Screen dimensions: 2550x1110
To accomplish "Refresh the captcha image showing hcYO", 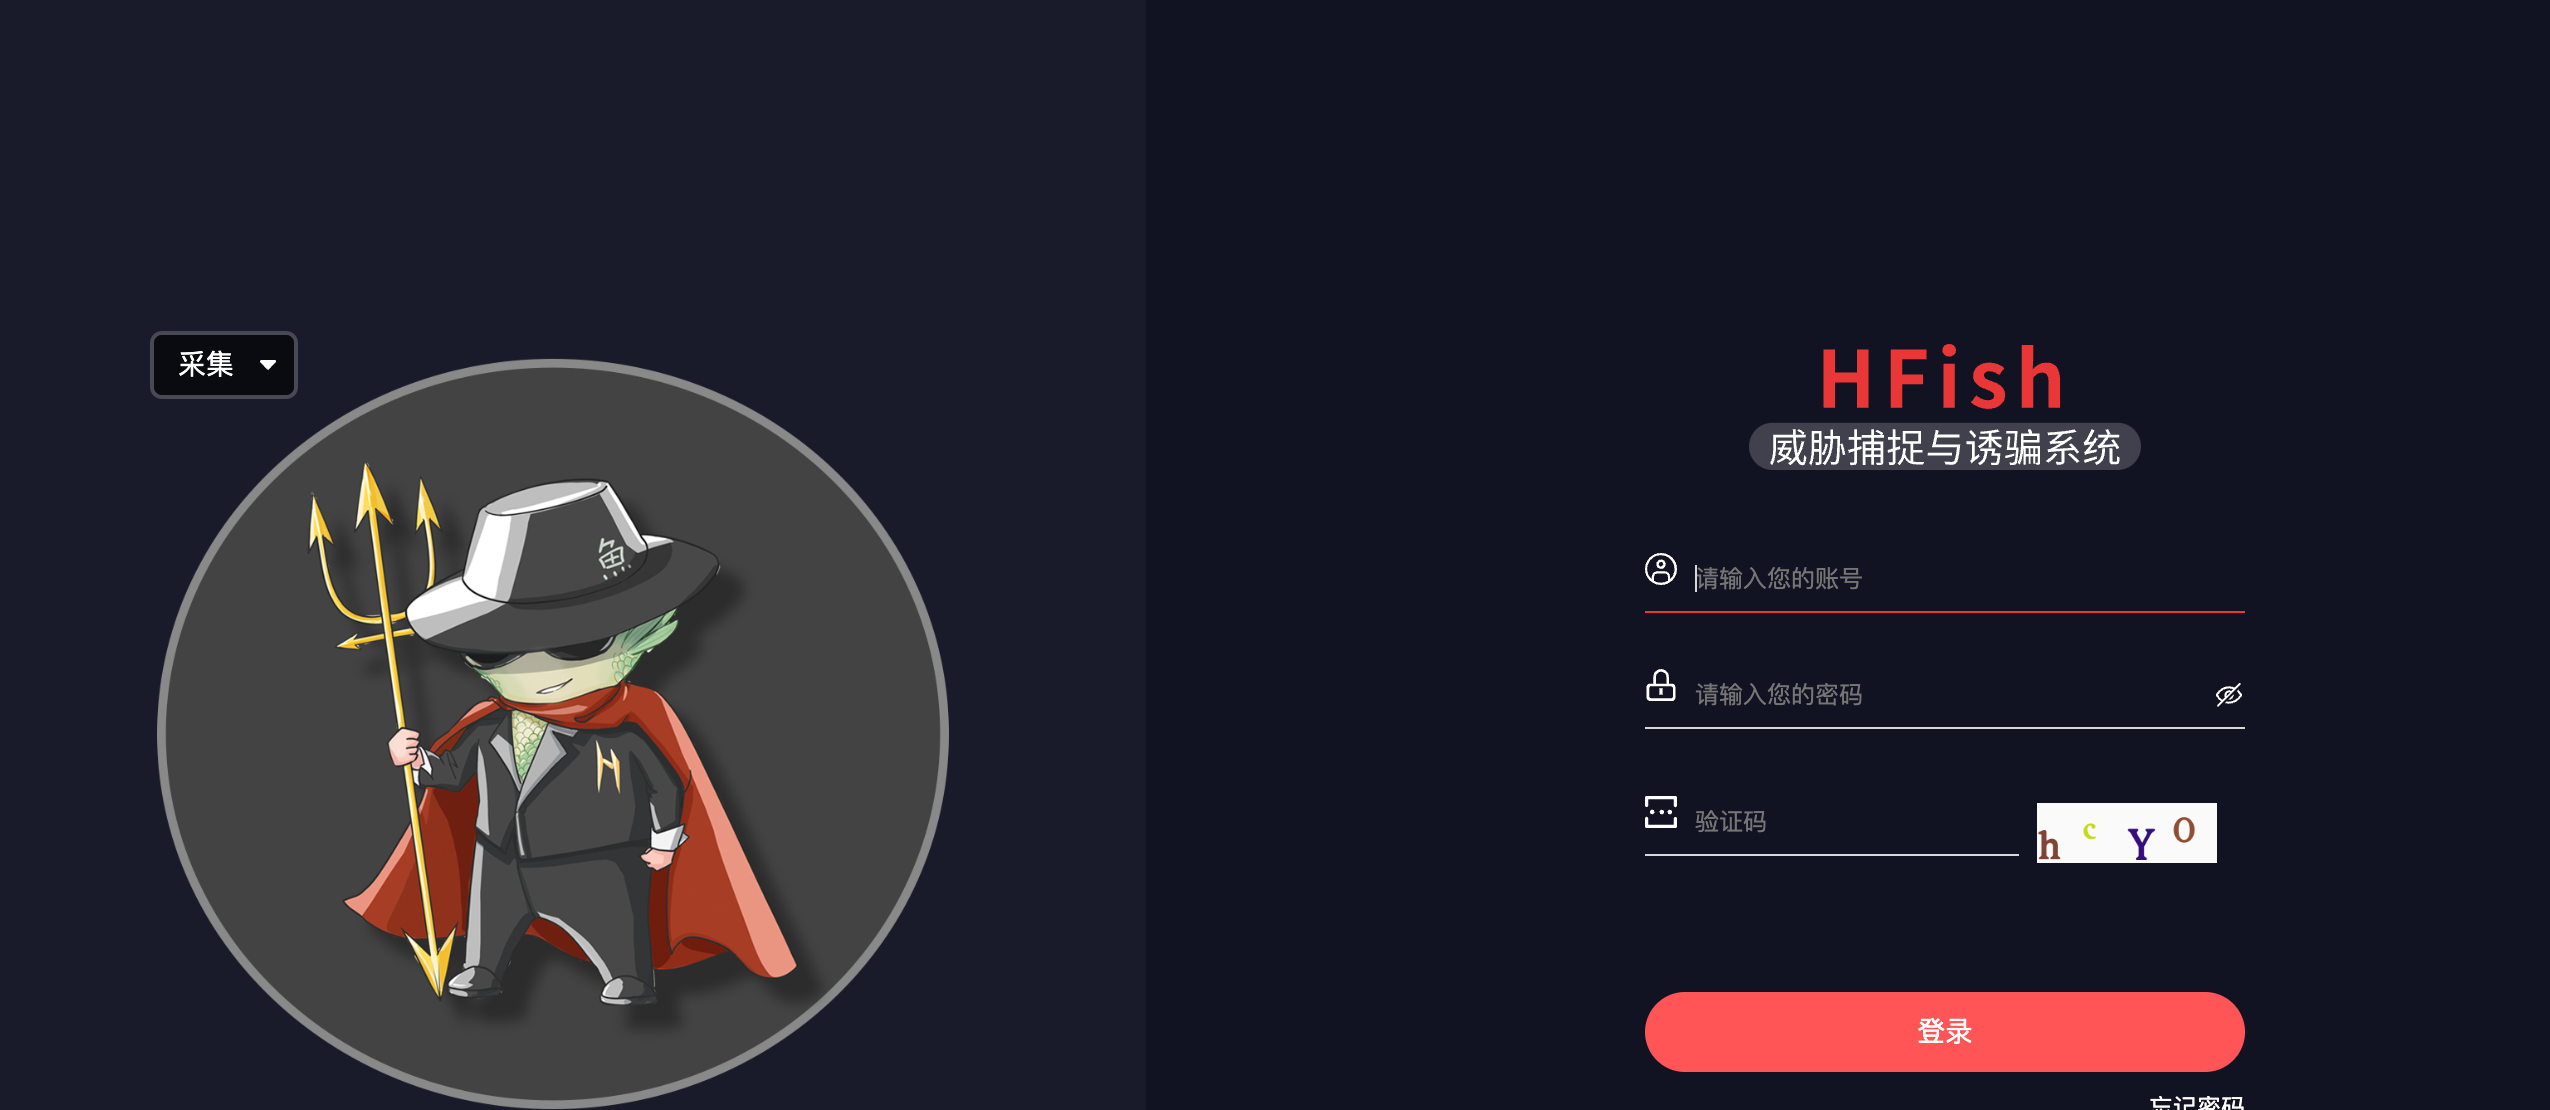I will [x=2126, y=832].
